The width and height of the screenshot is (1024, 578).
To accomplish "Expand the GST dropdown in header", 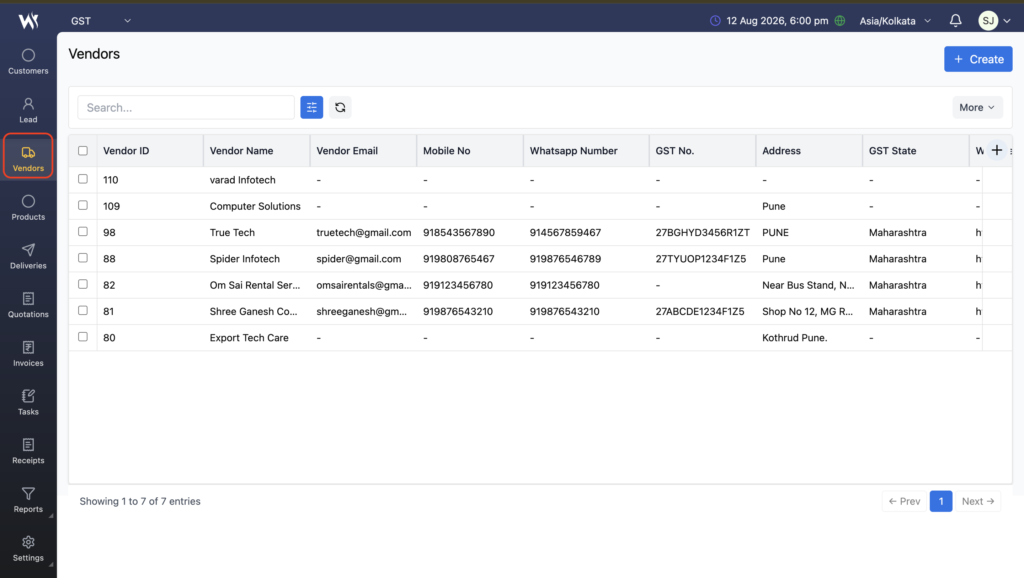I will pos(101,21).
